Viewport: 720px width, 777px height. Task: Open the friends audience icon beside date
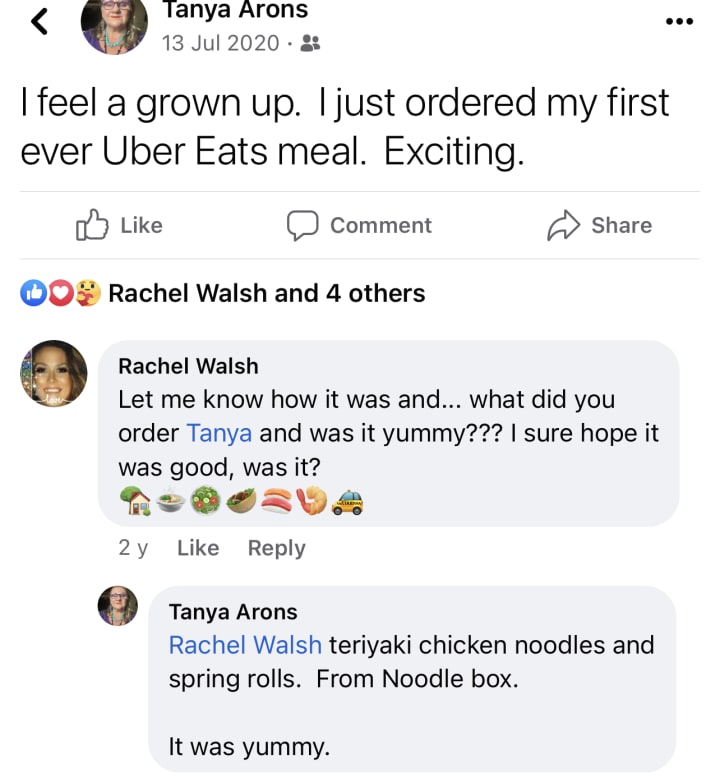click(311, 44)
